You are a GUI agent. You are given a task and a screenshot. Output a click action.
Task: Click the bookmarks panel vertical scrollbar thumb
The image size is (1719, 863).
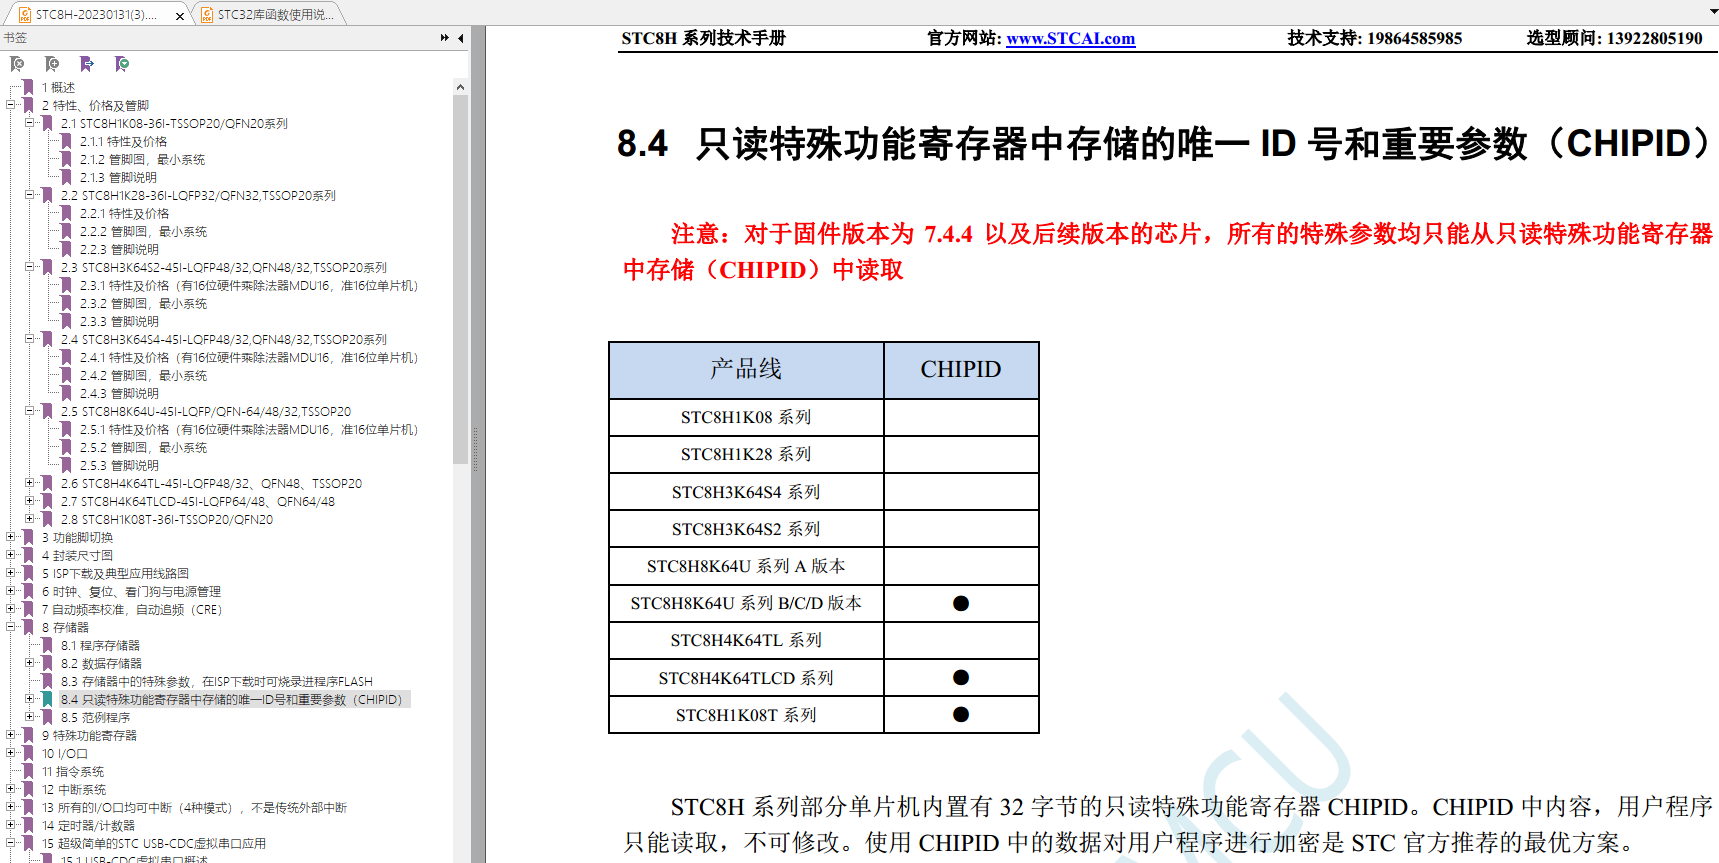point(460,280)
